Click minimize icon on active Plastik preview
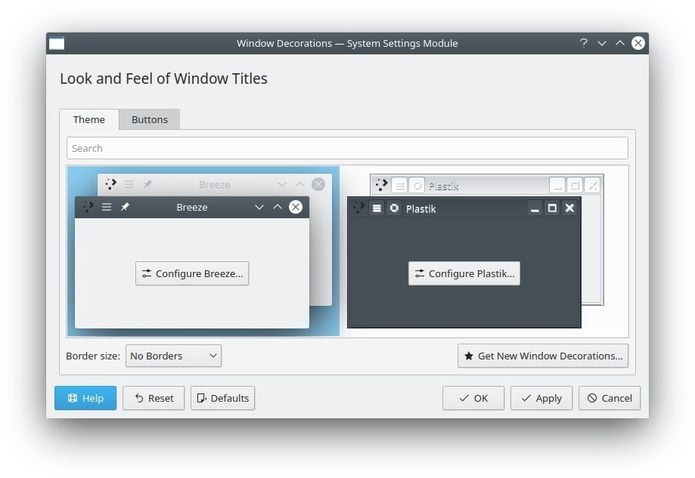This screenshot has width=695, height=478. (535, 209)
